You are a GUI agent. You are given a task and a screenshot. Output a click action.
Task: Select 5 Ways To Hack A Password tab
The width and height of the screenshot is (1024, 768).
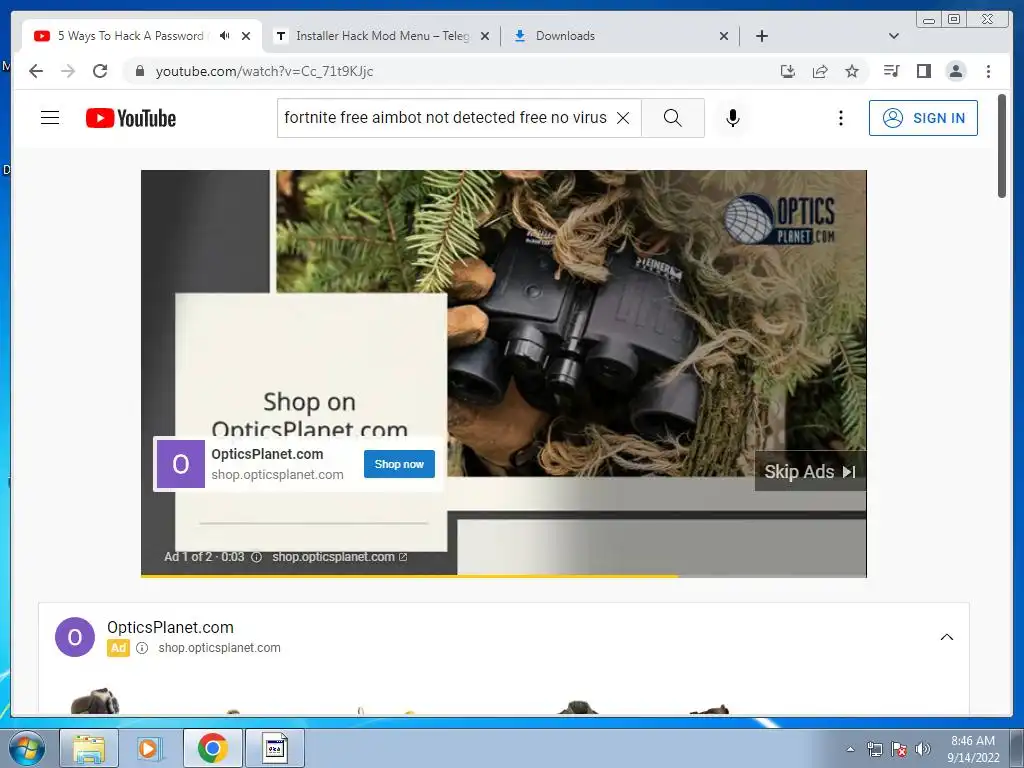coord(131,36)
